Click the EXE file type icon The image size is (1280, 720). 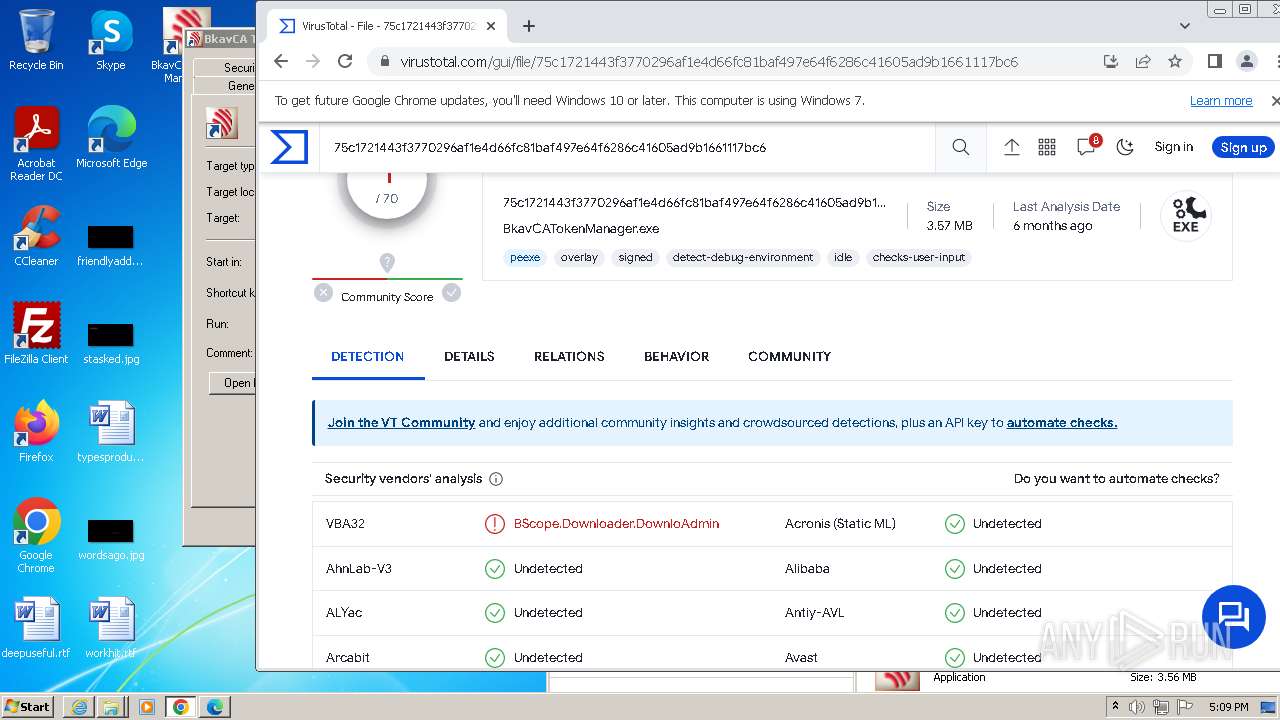(1186, 215)
